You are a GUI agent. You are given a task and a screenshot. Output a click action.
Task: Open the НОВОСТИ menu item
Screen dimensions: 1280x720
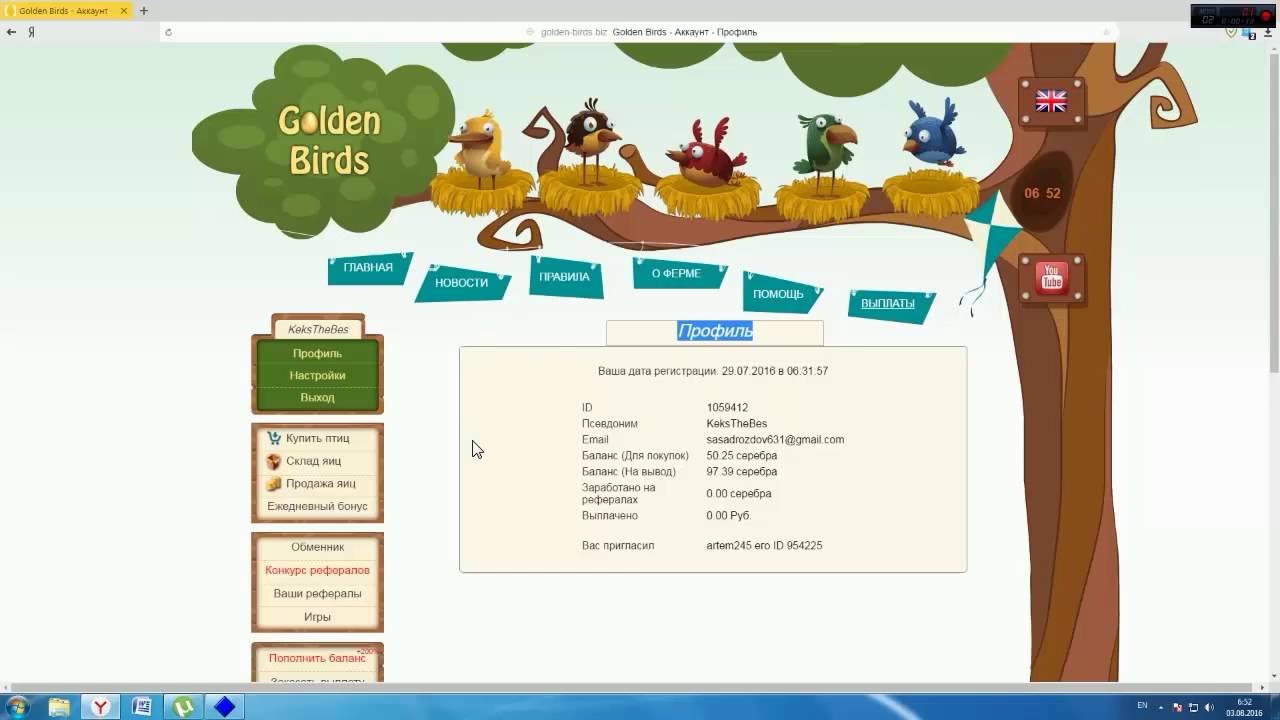(x=461, y=283)
